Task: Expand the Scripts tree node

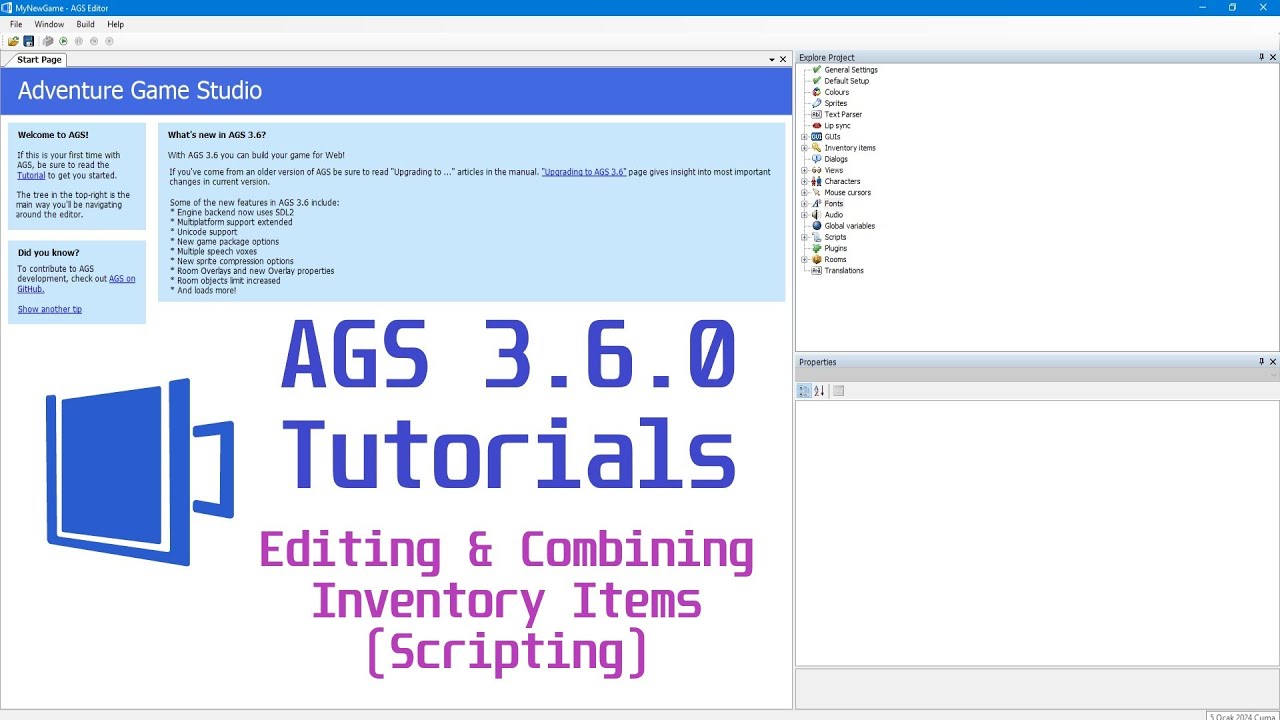Action: 804,237
